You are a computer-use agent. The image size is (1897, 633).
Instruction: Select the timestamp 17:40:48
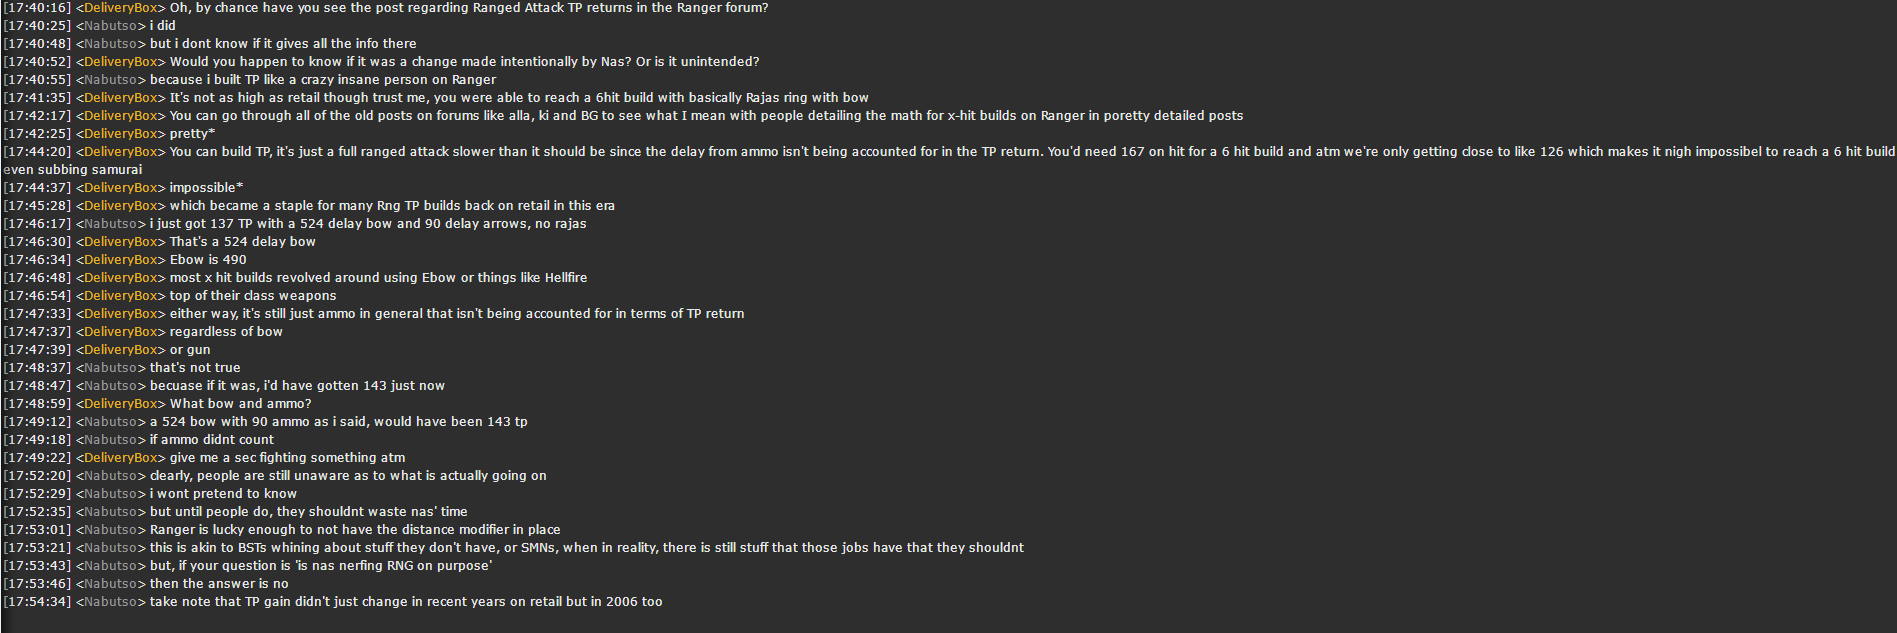38,44
